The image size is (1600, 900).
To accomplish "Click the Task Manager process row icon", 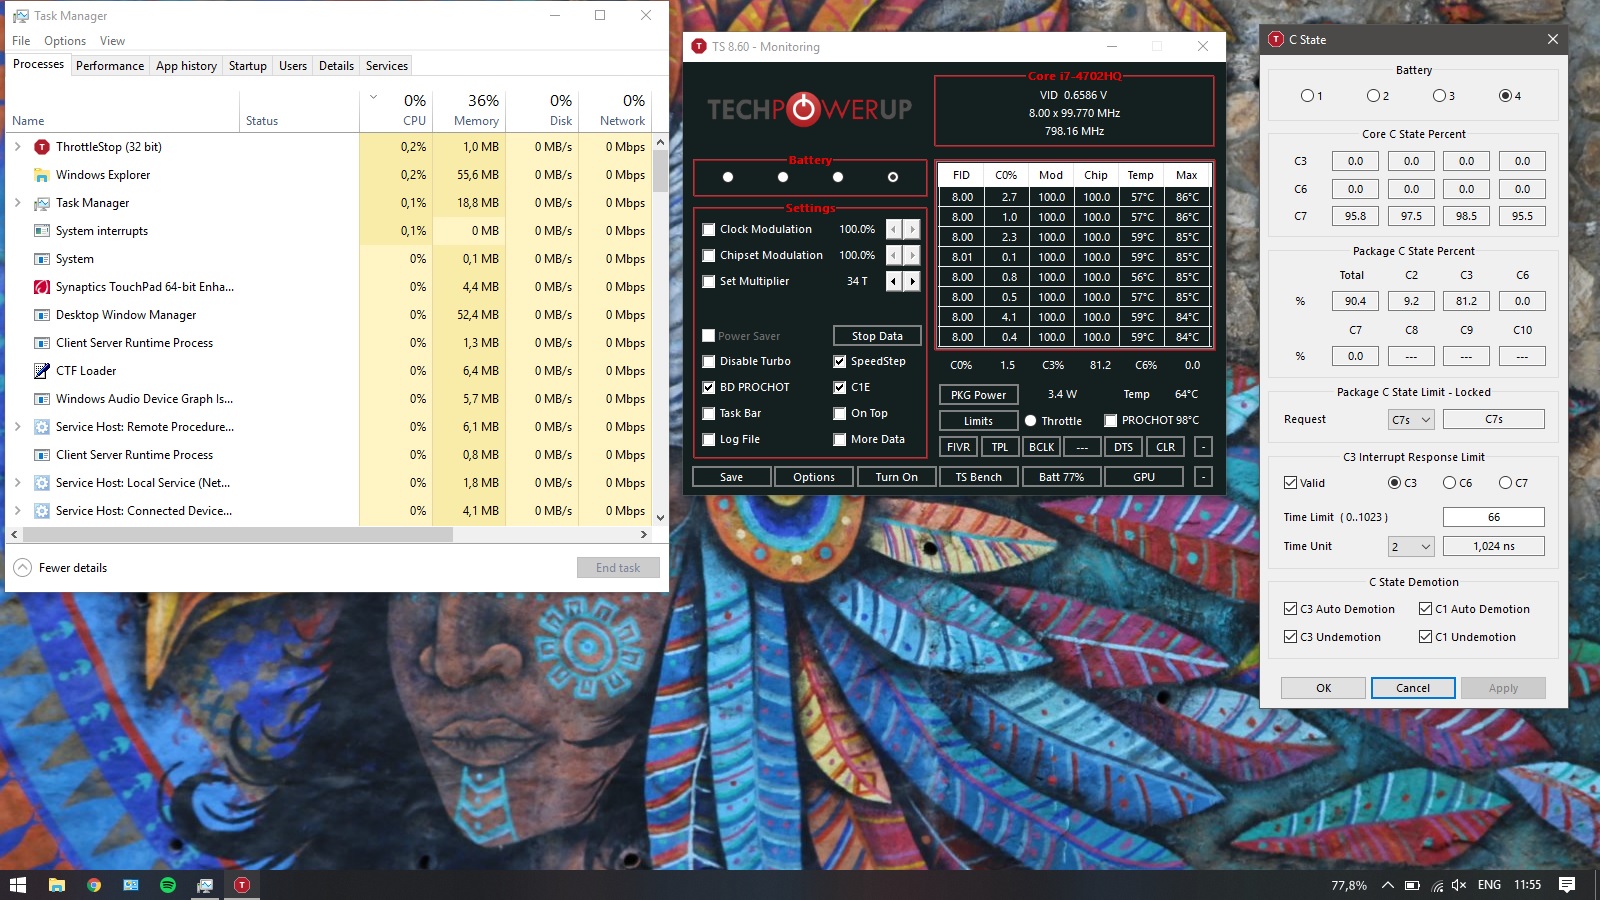I will (42, 203).
